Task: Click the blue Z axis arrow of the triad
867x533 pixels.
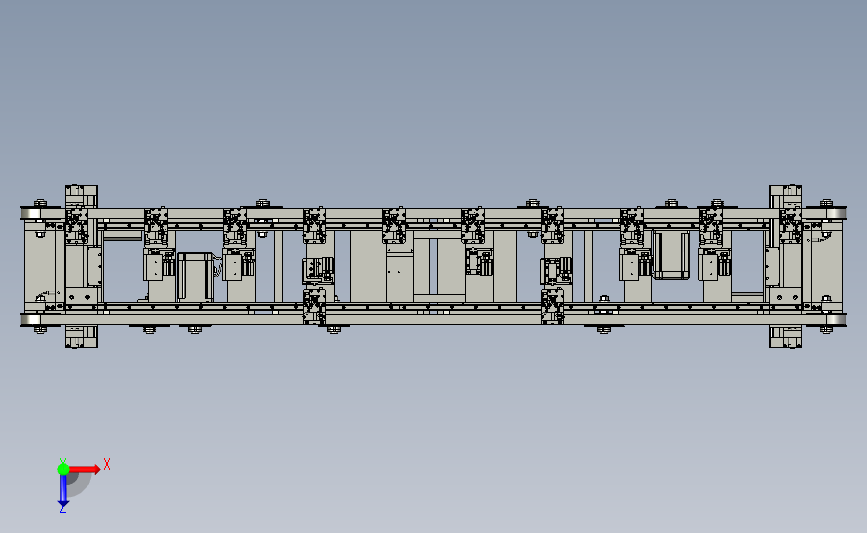Action: pyautogui.click(x=63, y=491)
